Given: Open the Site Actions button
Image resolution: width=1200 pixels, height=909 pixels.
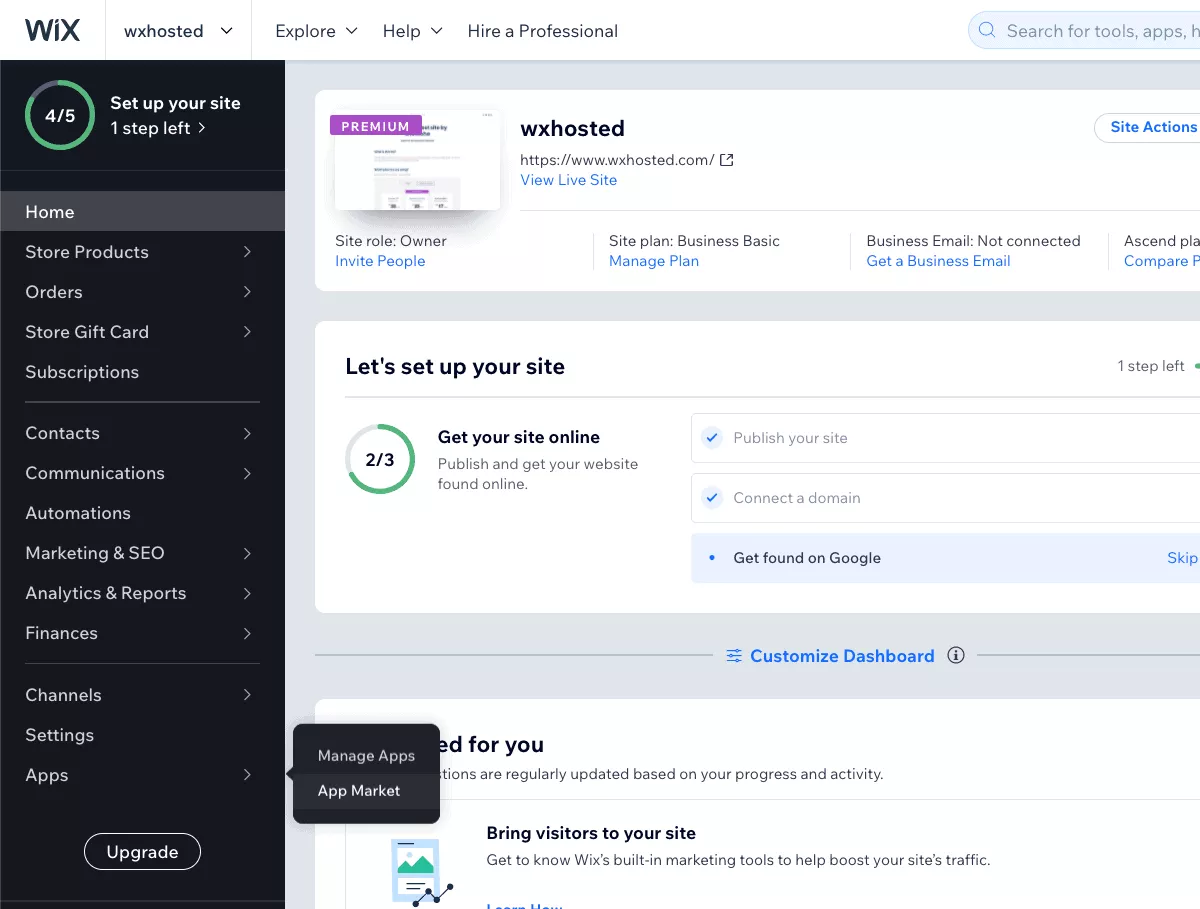Looking at the screenshot, I should 1148,127.
